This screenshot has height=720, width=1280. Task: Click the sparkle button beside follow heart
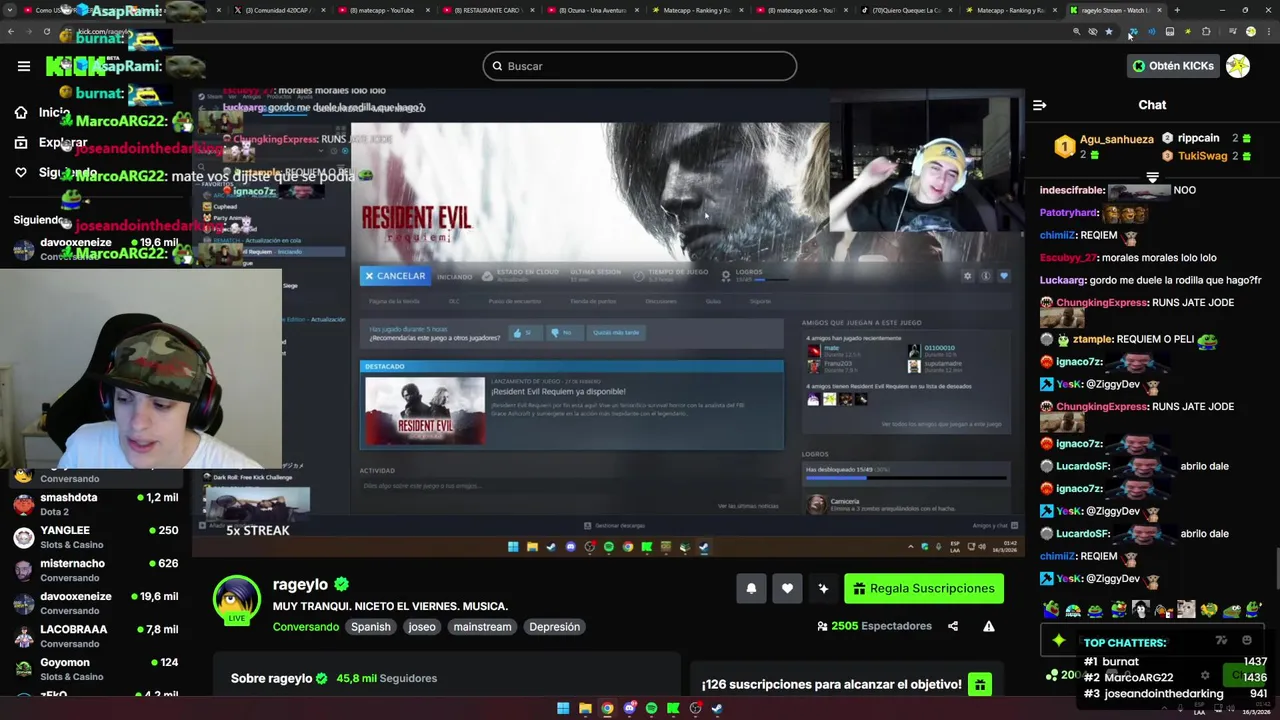823,588
